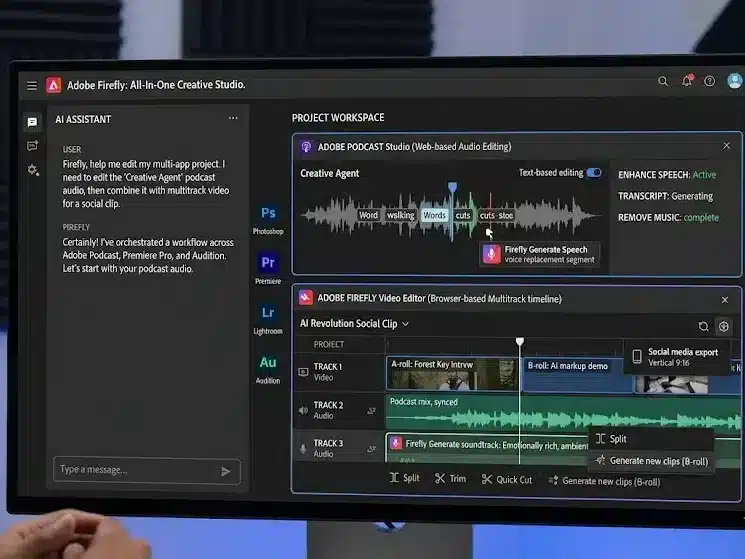Select the A-roll: Forest Key intrvw clip
Image resolution: width=745 pixels, height=559 pixels.
coord(452,373)
